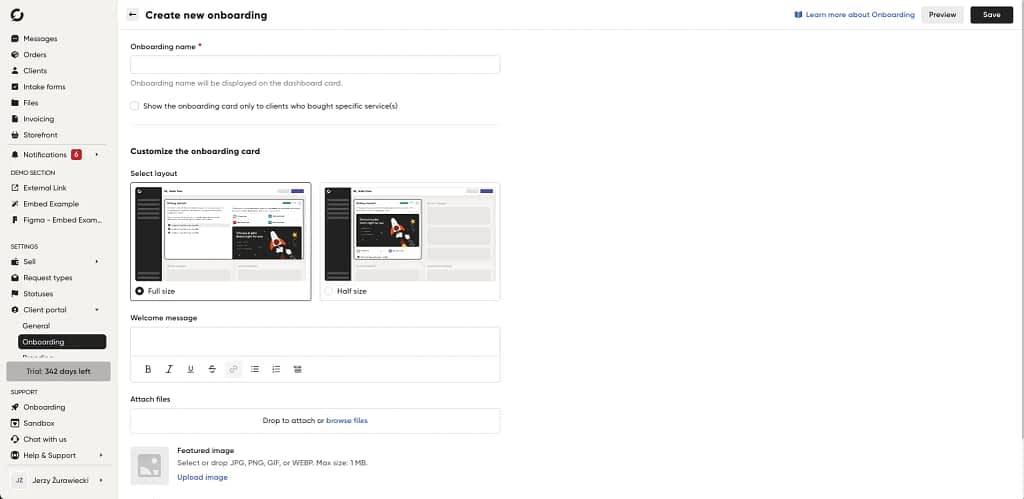Insert a bulleted list
This screenshot has width=1024, height=499.
(x=255, y=369)
